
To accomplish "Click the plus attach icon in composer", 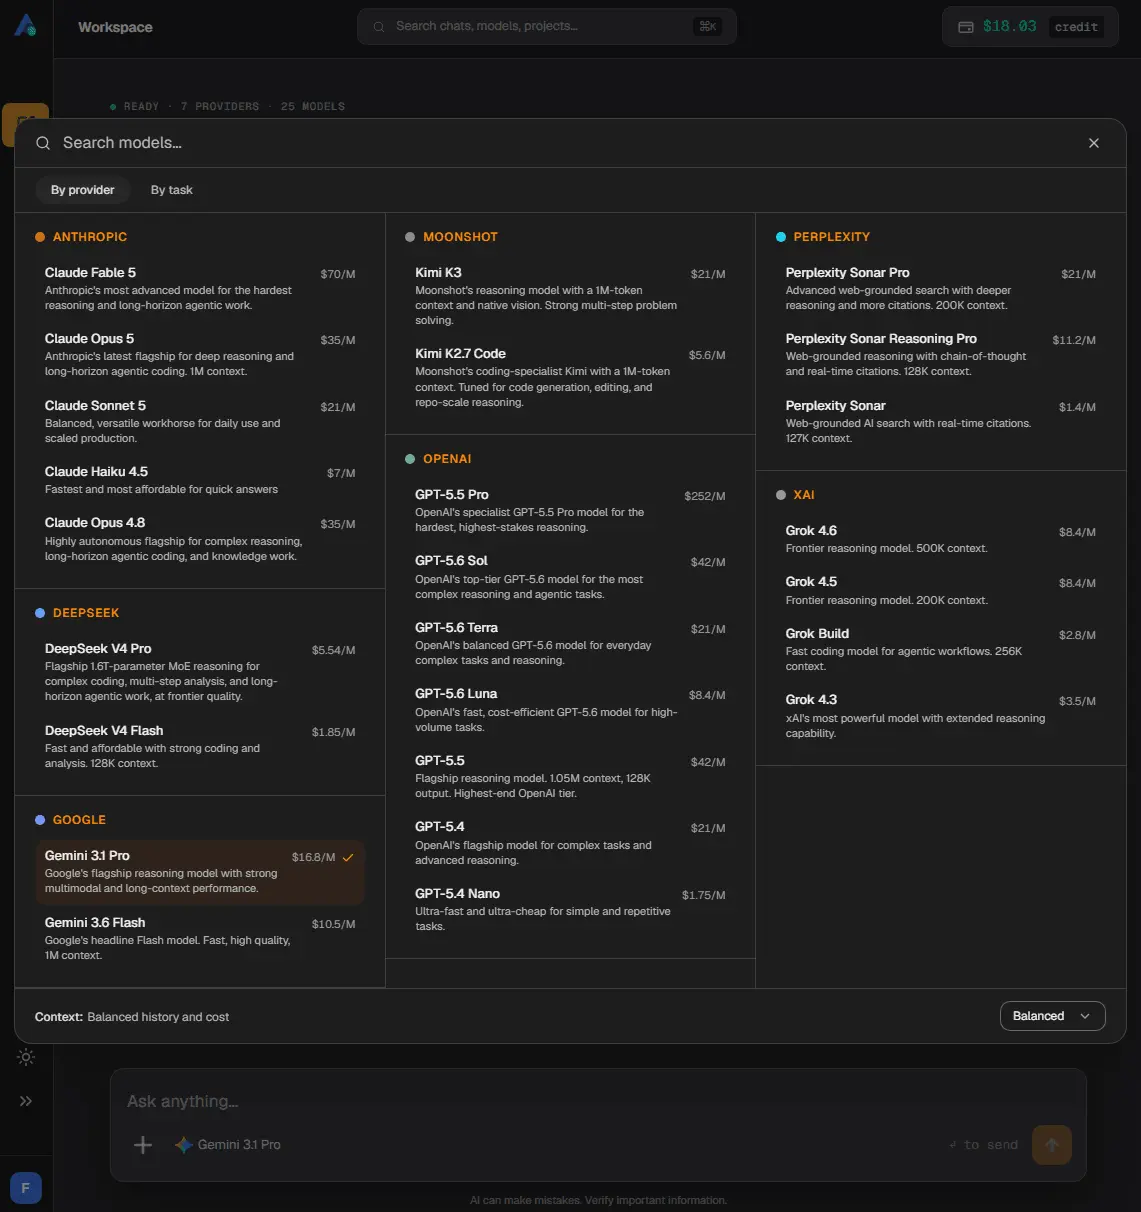I will pyautogui.click(x=143, y=1145).
